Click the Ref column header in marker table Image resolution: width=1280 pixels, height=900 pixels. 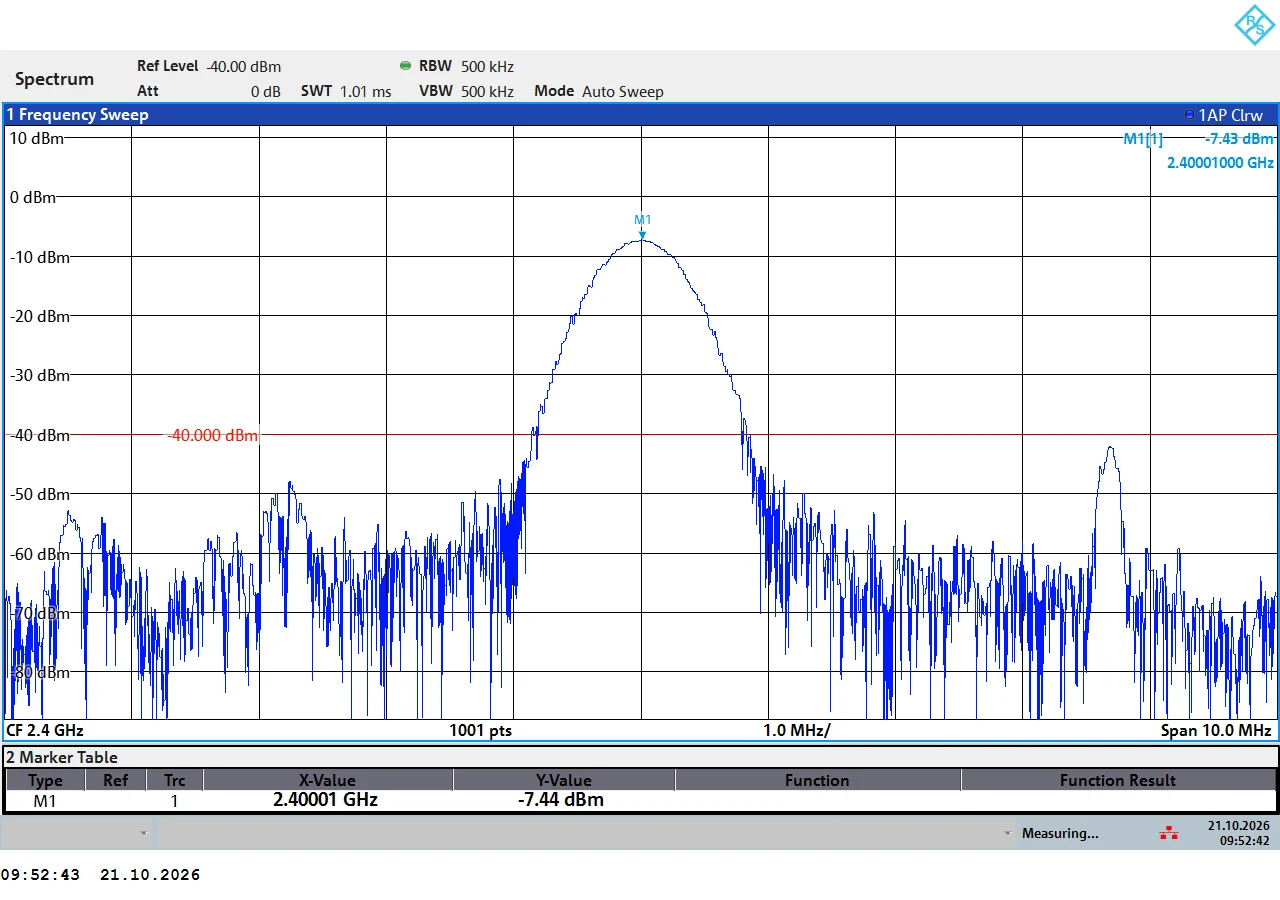click(115, 780)
